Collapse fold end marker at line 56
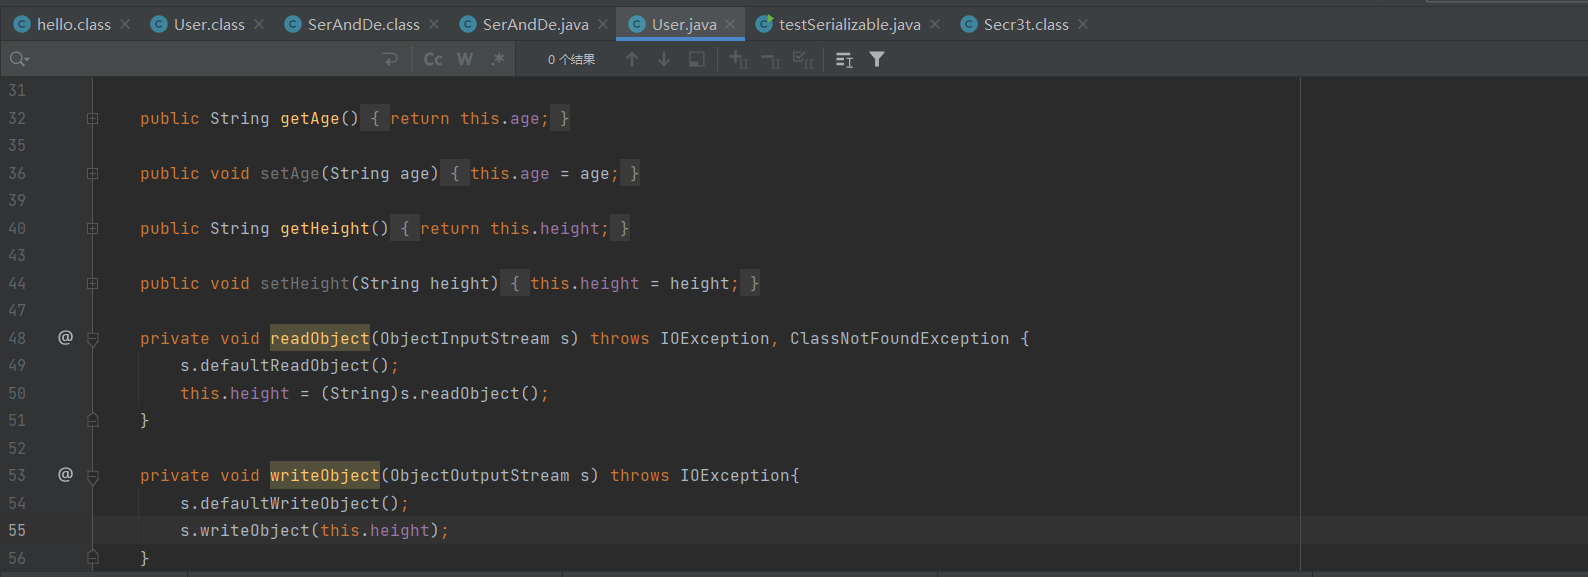Screen dimensions: 1588x577 click(92, 558)
